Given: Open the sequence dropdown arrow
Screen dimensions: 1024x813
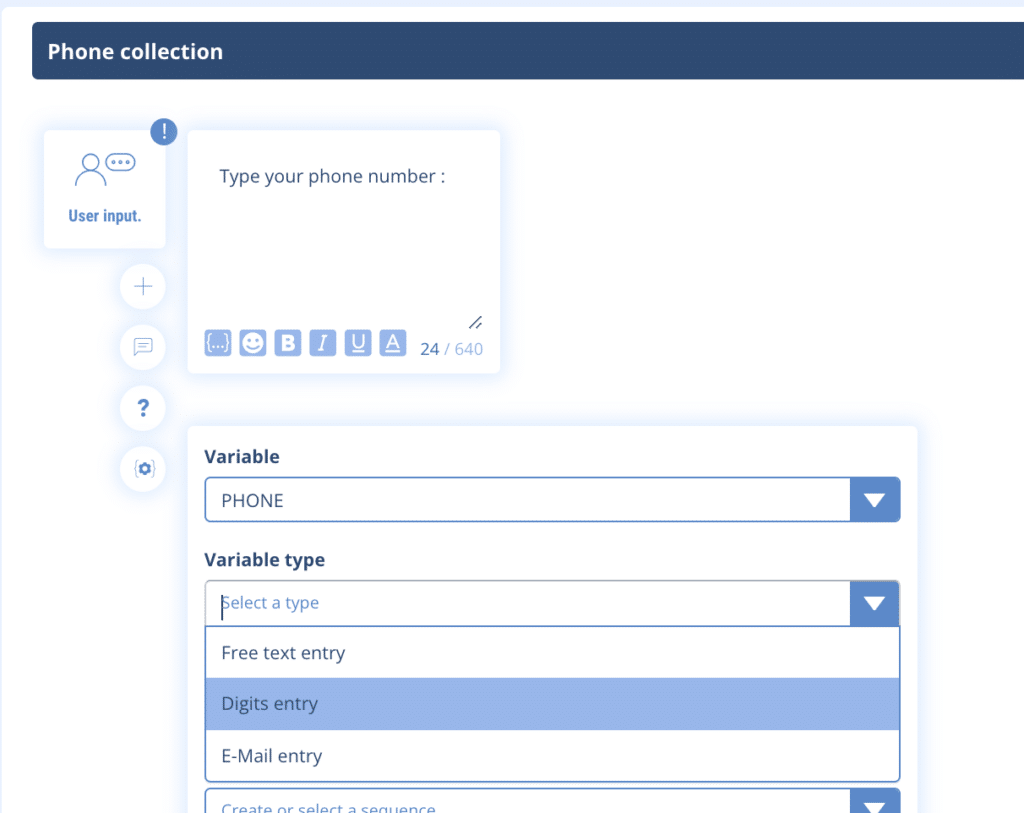Looking at the screenshot, I should pyautogui.click(x=874, y=804).
